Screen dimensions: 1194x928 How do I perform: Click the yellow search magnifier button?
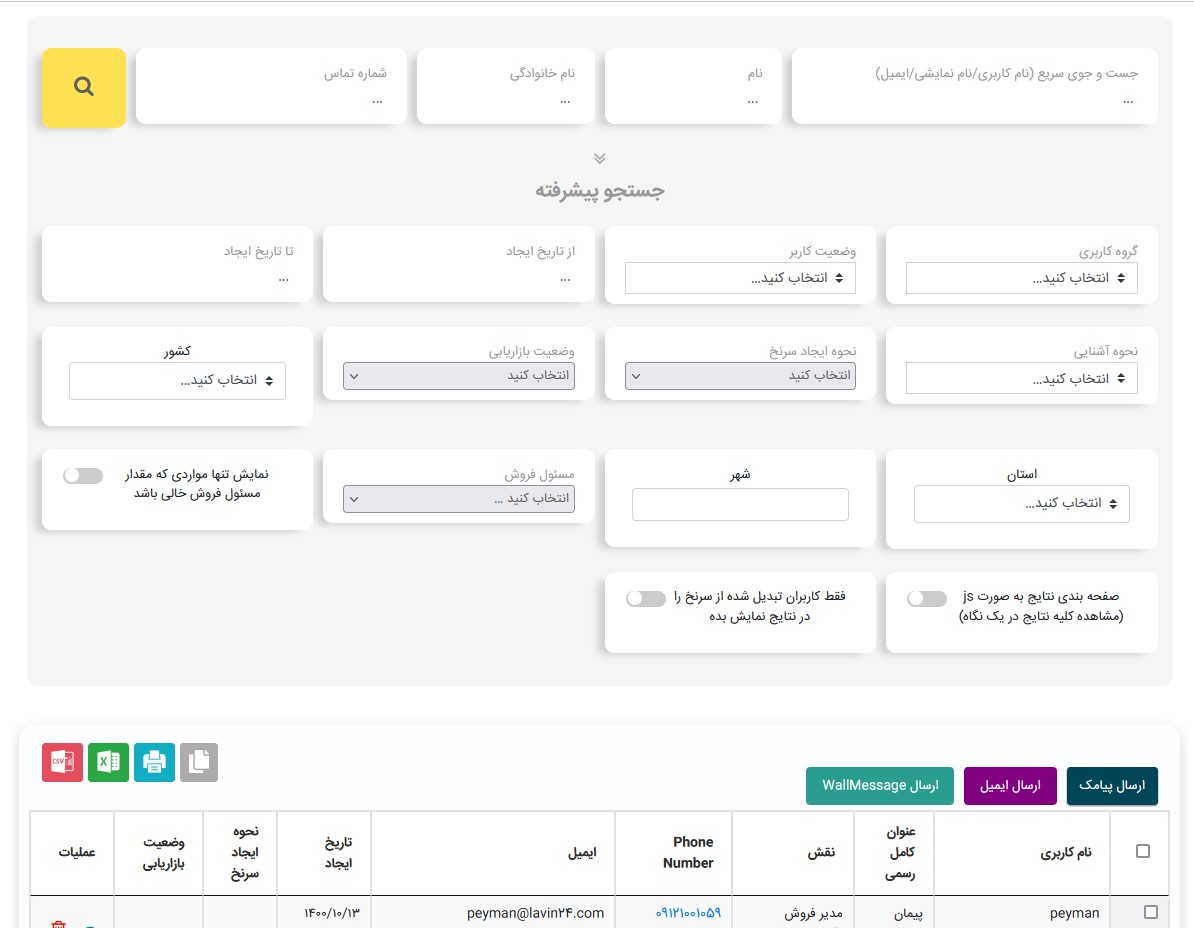point(84,88)
